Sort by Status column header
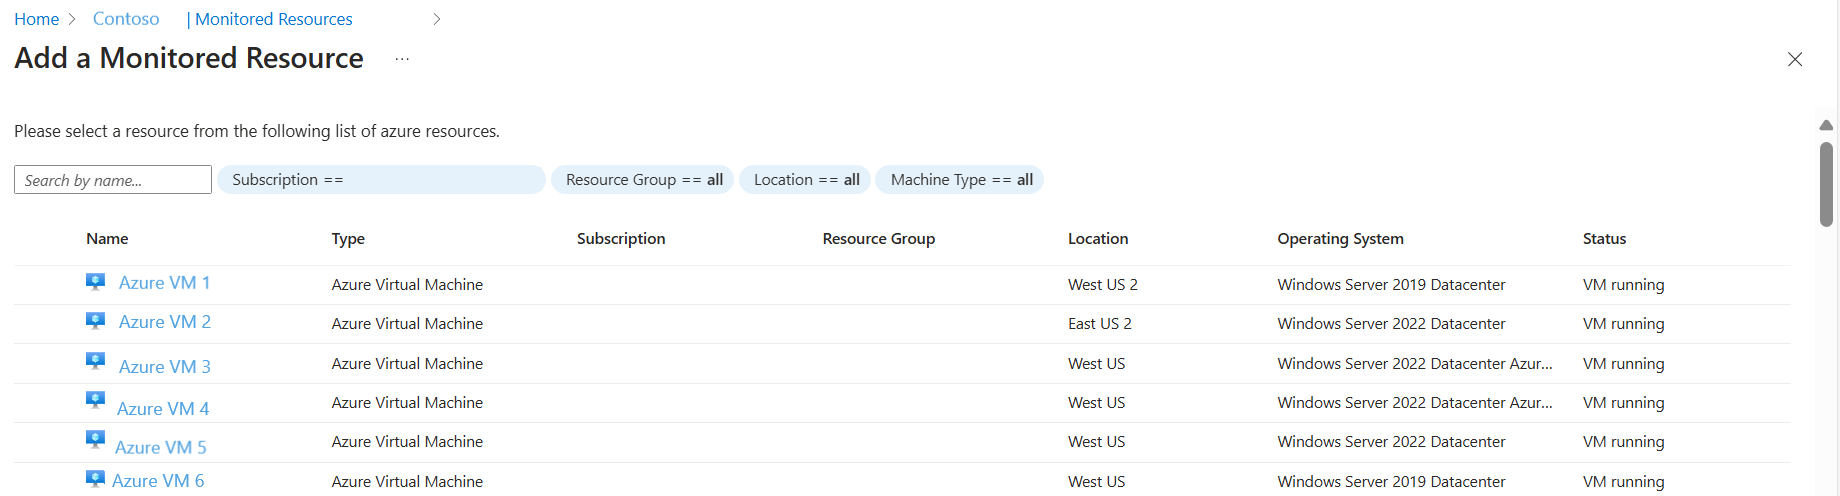Viewport: 1840px width, 496px height. (x=1604, y=239)
